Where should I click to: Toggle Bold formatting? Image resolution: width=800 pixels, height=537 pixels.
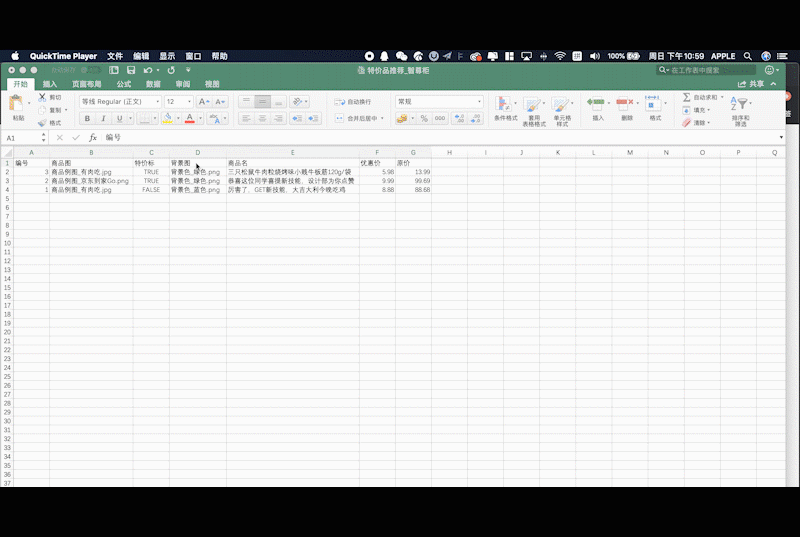pos(87,118)
